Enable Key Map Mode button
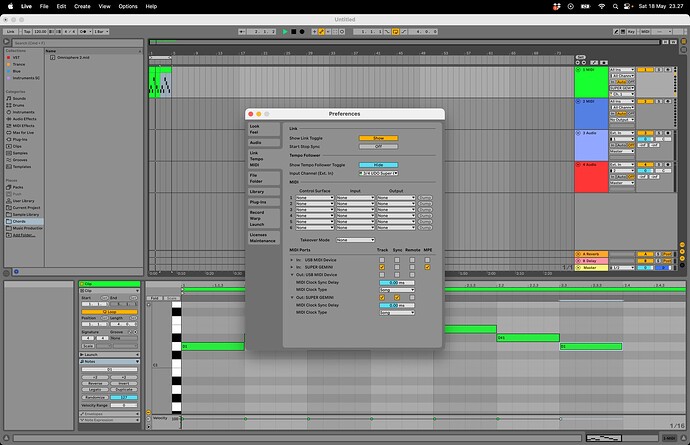 coord(631,32)
